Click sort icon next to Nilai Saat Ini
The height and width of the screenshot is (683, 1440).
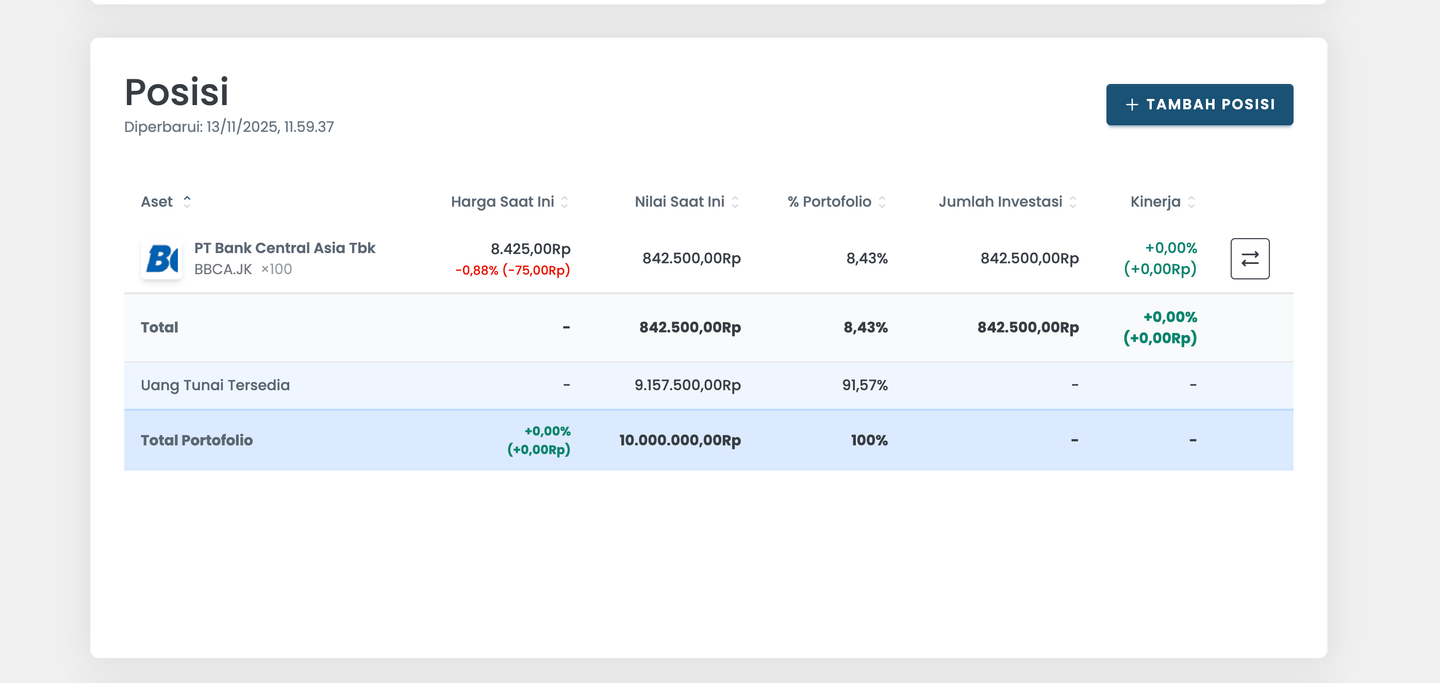pyautogui.click(x=735, y=202)
